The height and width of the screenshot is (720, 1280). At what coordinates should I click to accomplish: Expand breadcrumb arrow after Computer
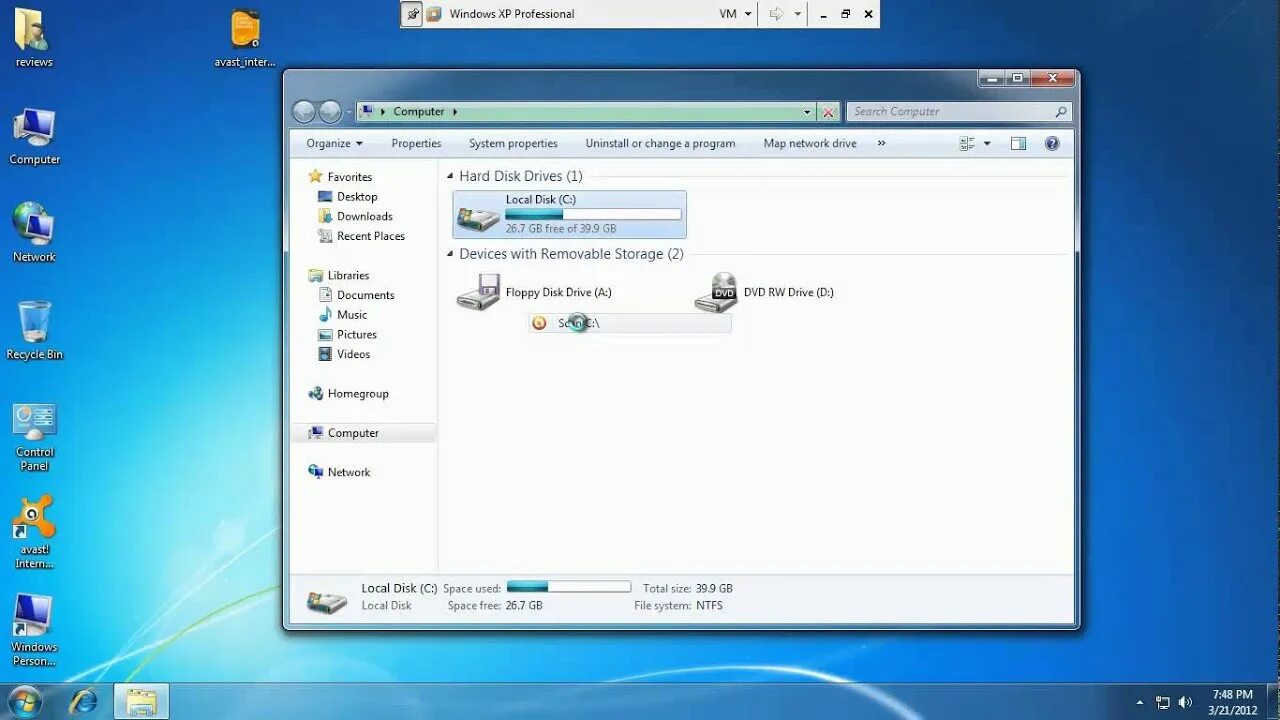[455, 112]
